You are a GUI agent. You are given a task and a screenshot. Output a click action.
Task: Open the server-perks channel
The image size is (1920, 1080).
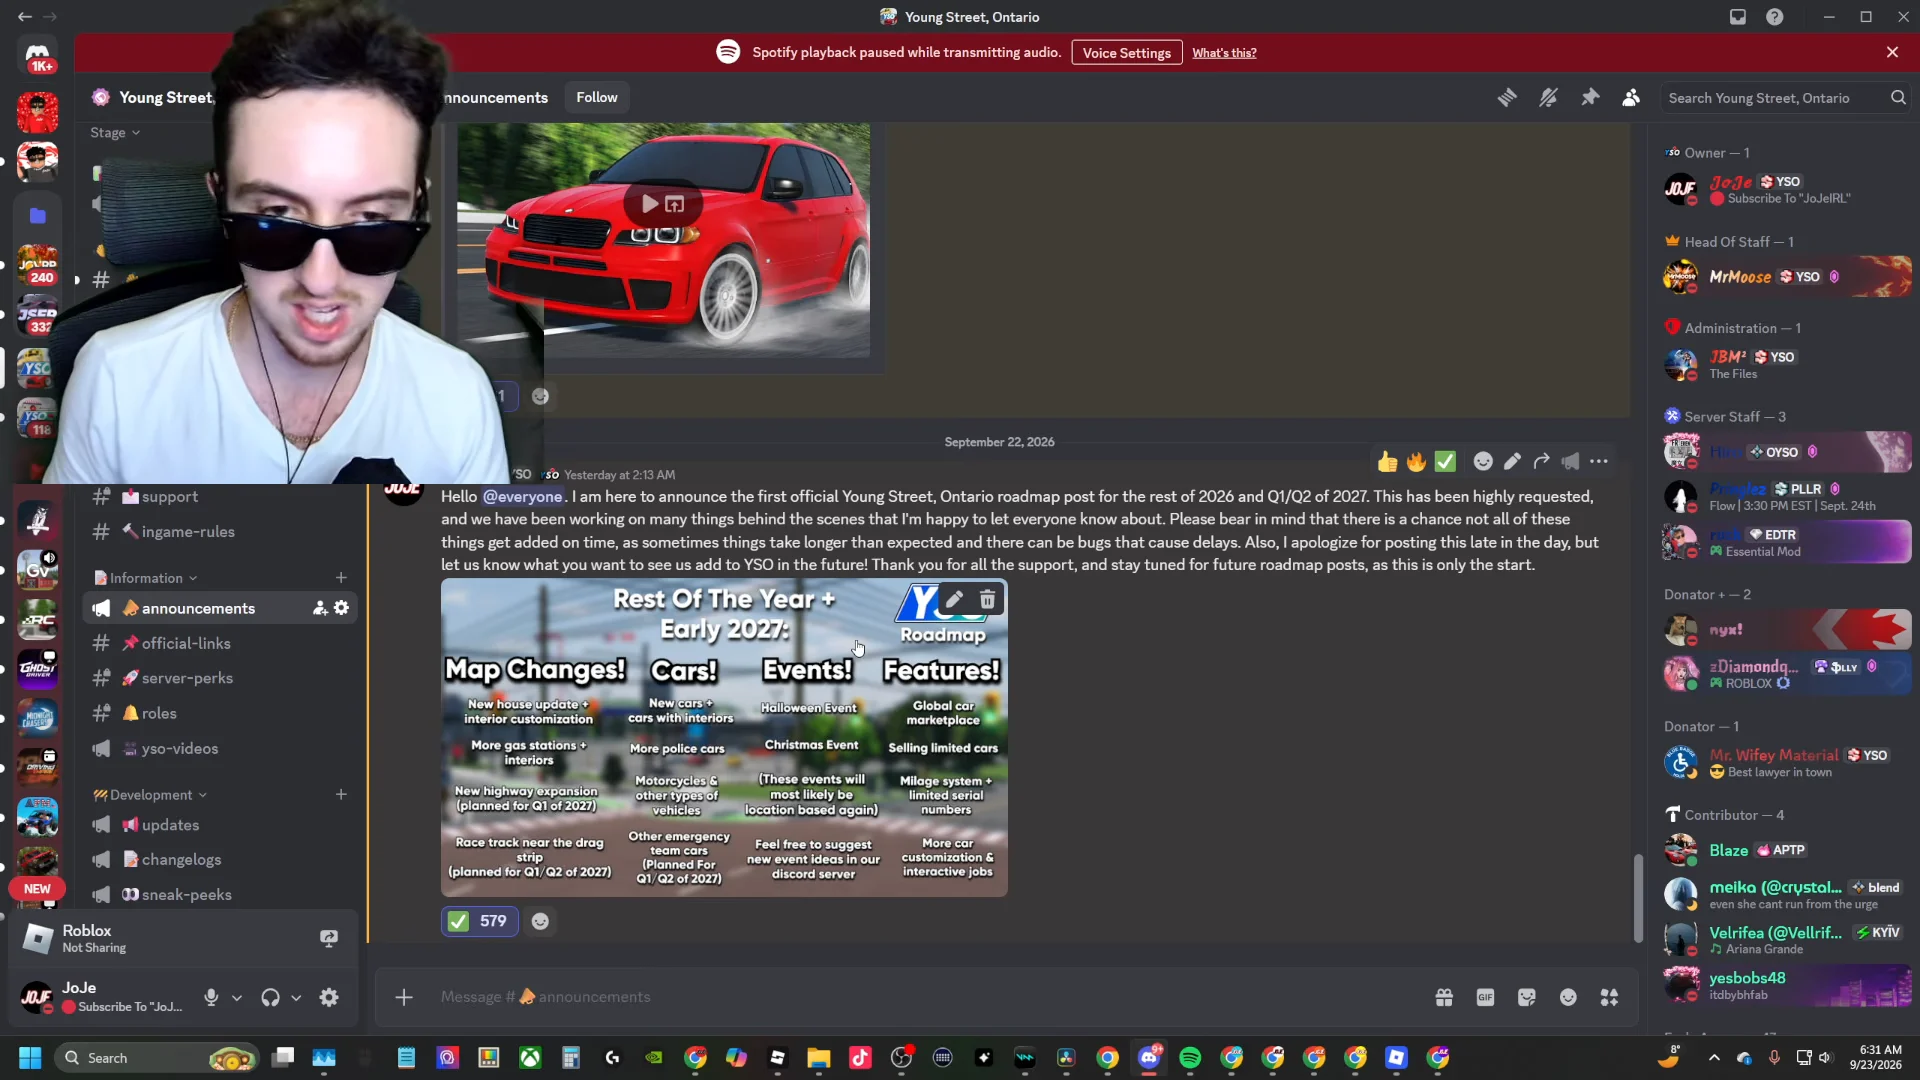coord(219,678)
